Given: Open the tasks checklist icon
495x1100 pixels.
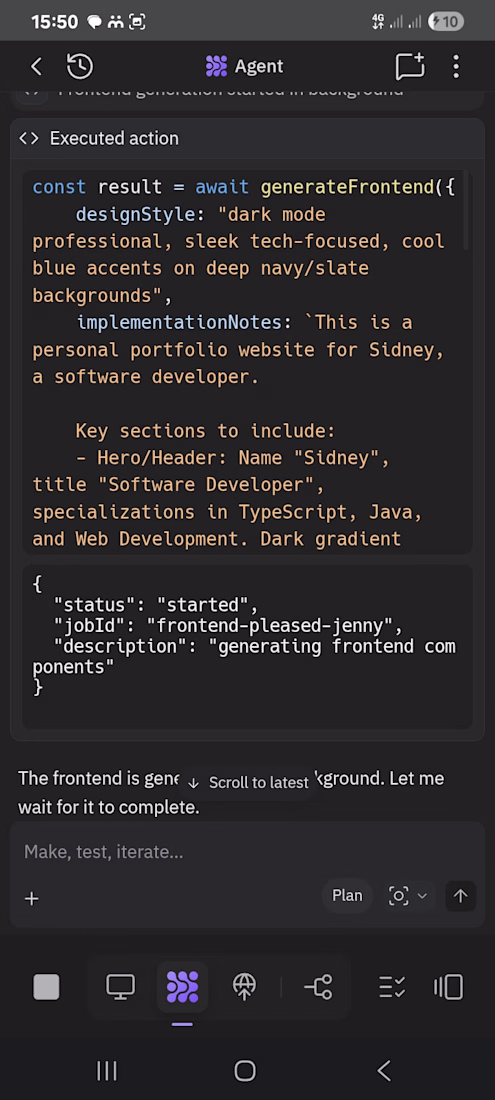Looking at the screenshot, I should (392, 986).
